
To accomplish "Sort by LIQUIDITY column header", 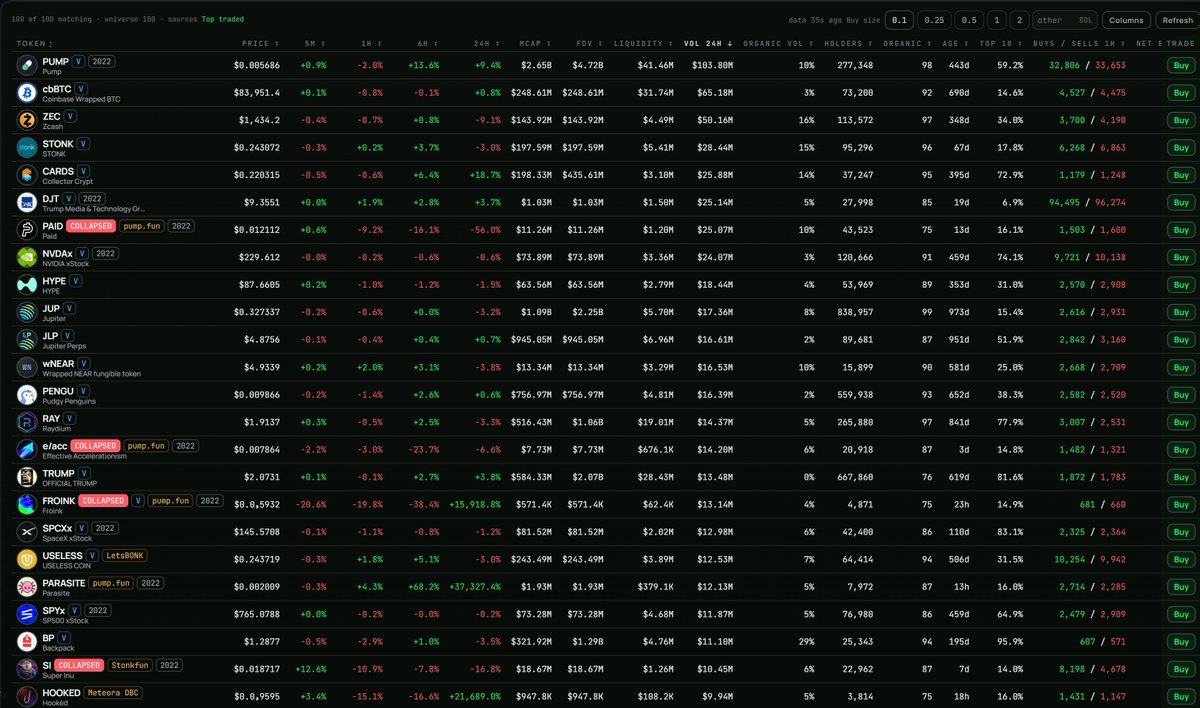I will 642,44.
